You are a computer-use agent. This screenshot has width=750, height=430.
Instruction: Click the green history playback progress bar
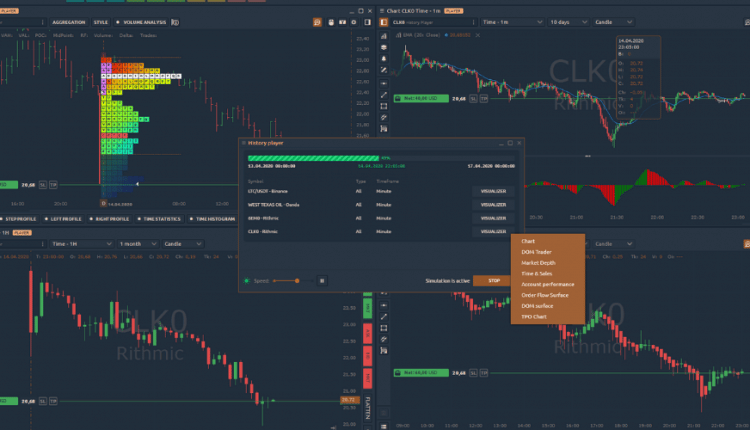pos(313,158)
